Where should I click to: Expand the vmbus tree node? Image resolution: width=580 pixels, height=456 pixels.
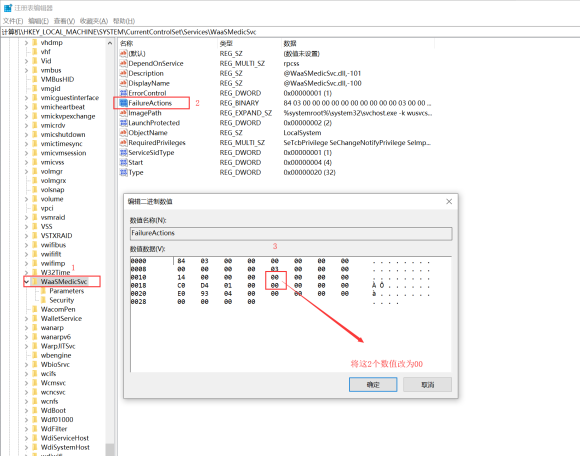(26, 70)
